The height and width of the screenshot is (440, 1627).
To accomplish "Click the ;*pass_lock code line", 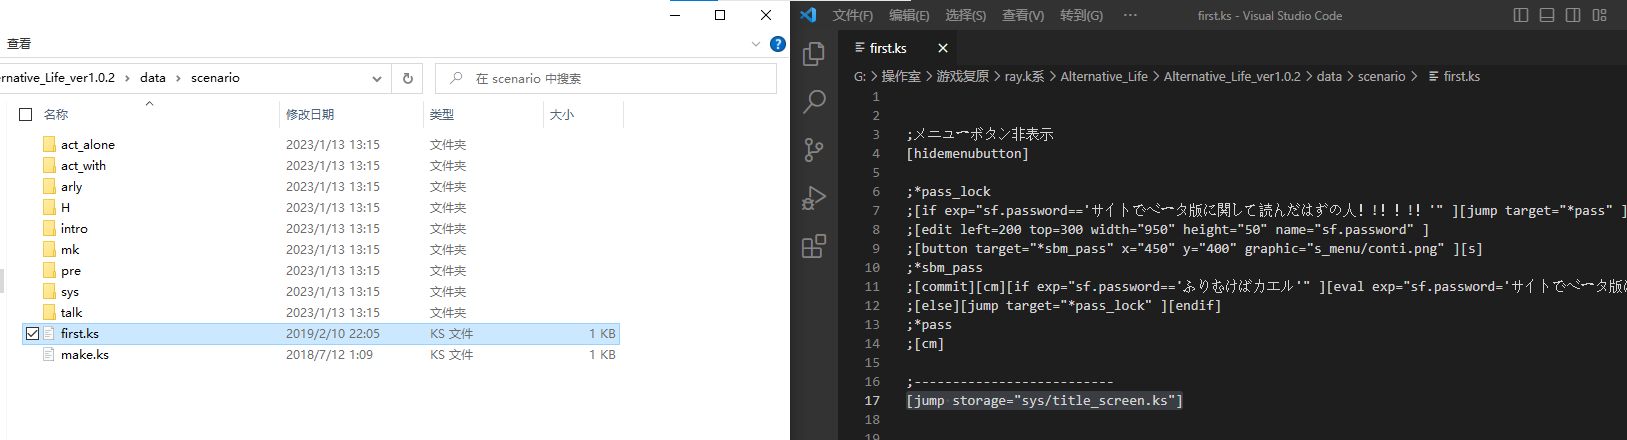I will [x=948, y=191].
